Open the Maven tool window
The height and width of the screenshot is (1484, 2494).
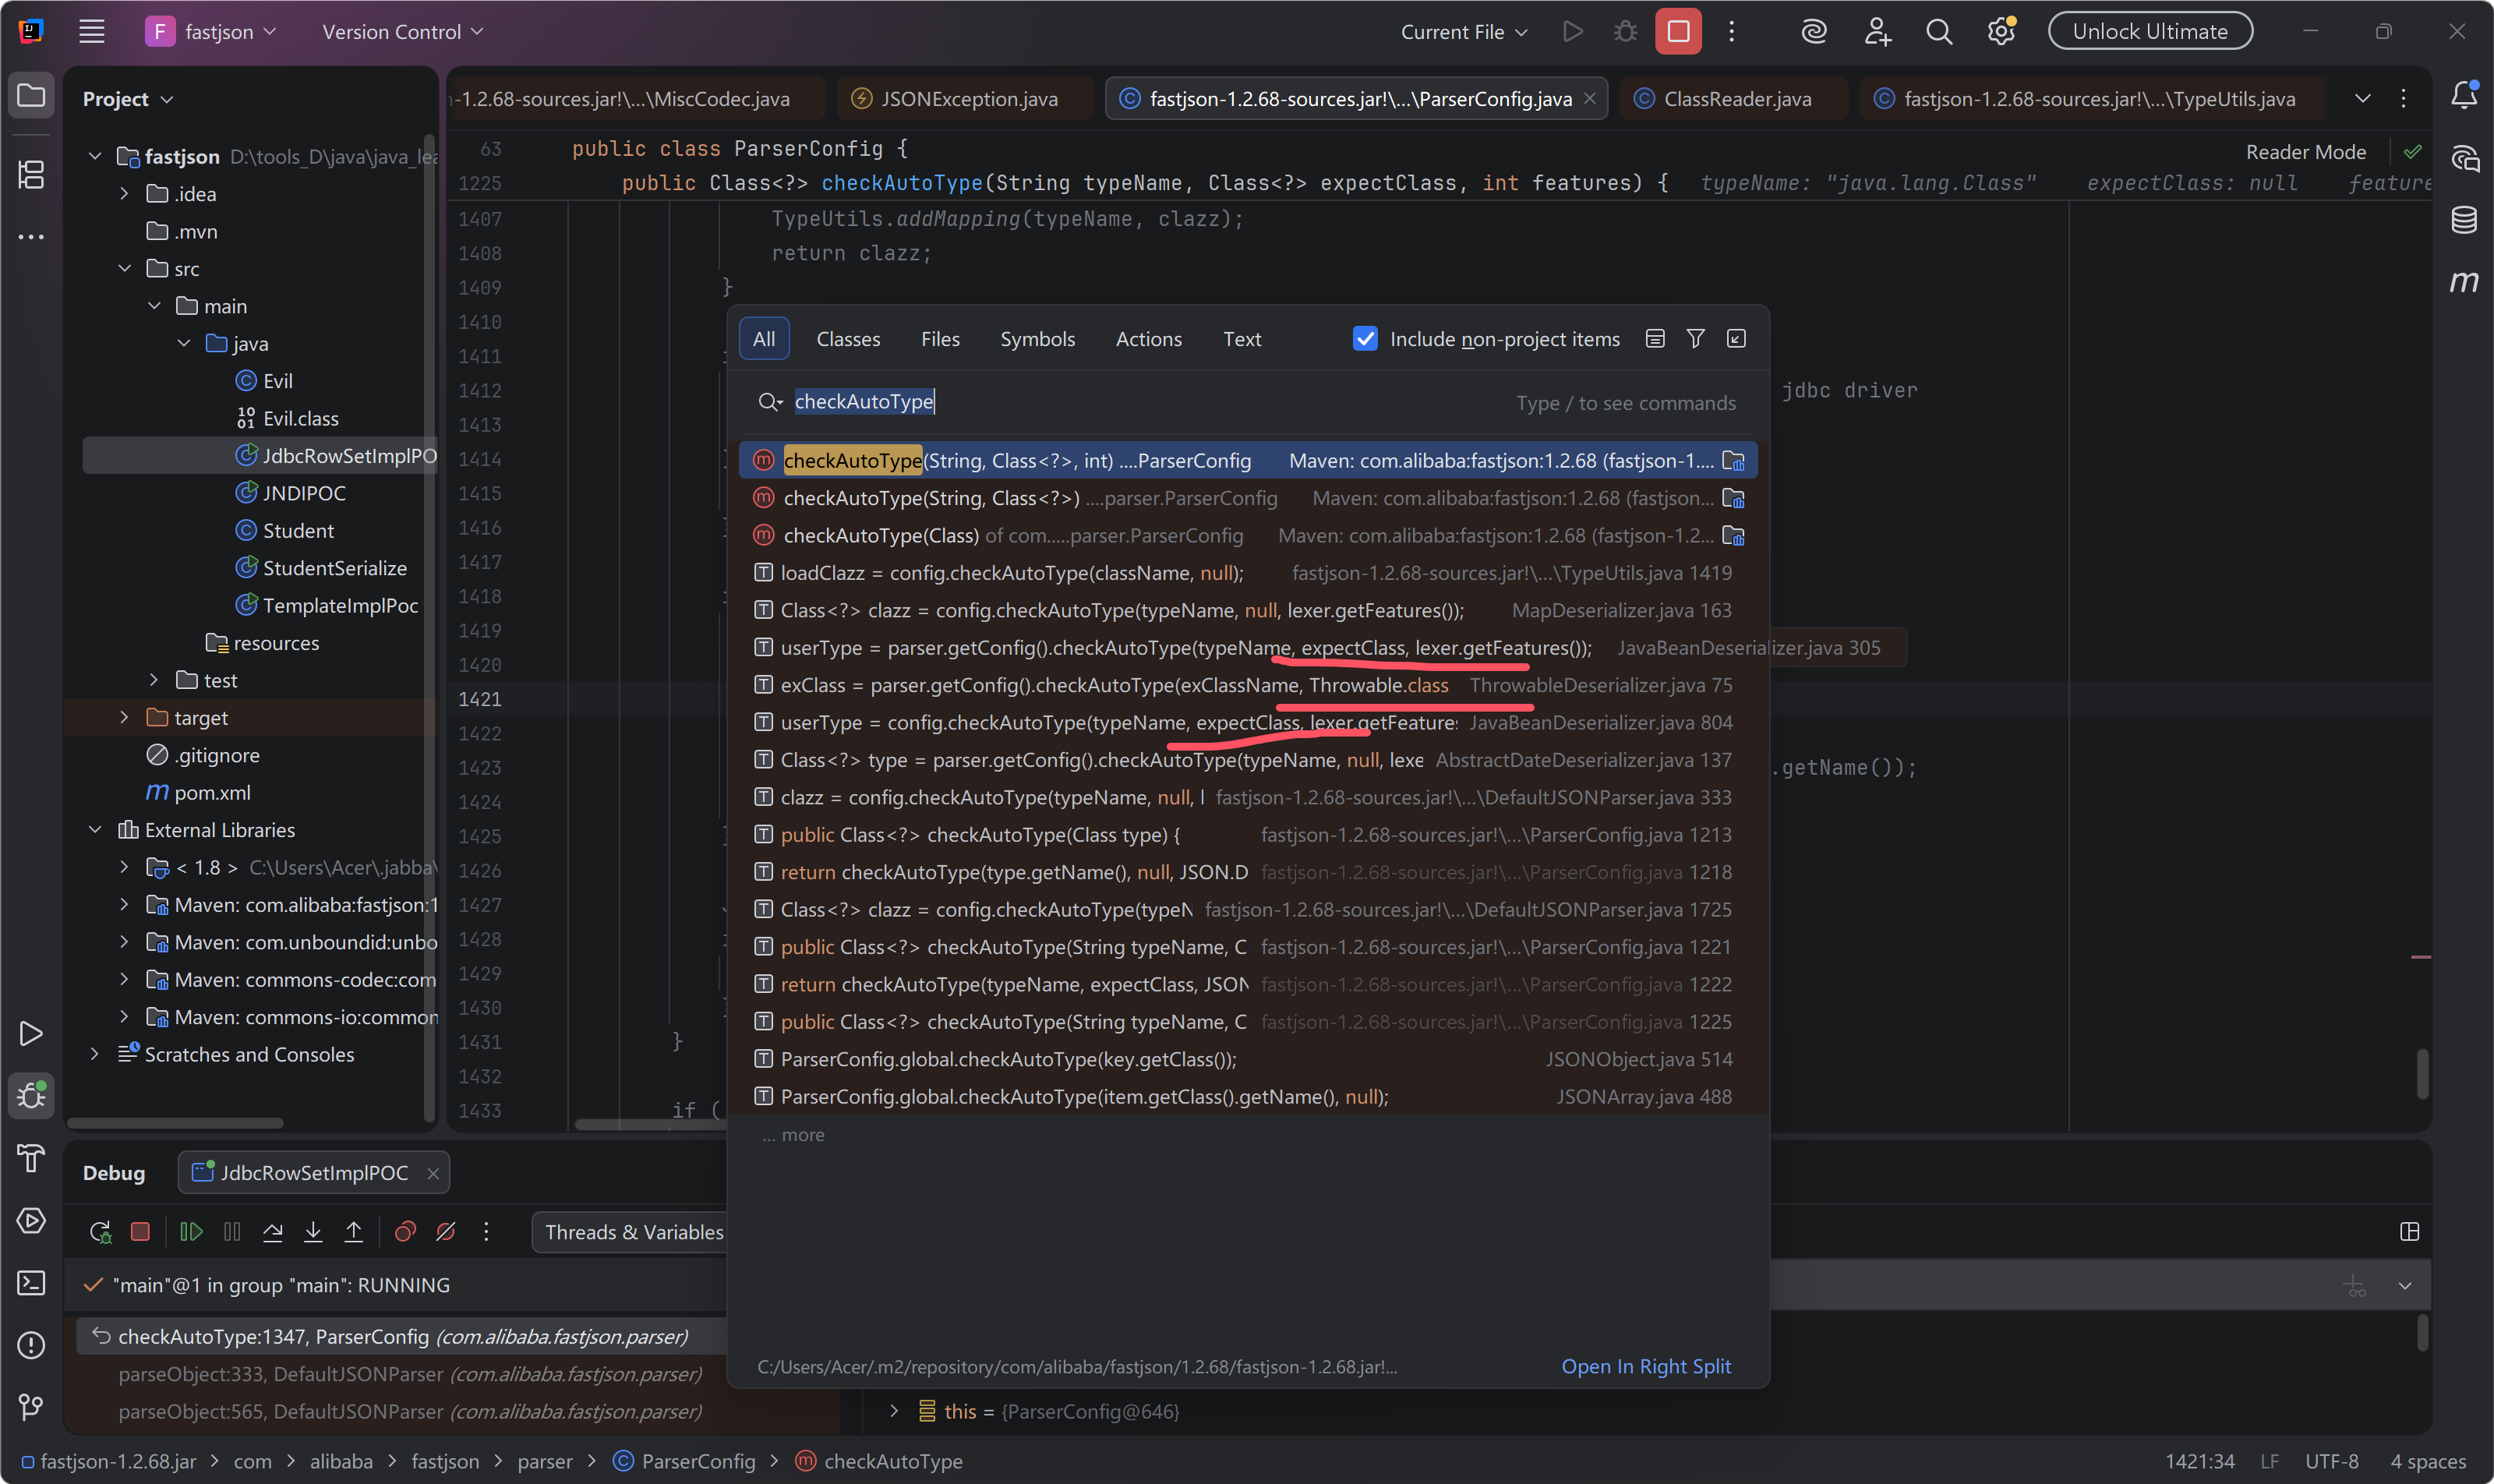2464,281
